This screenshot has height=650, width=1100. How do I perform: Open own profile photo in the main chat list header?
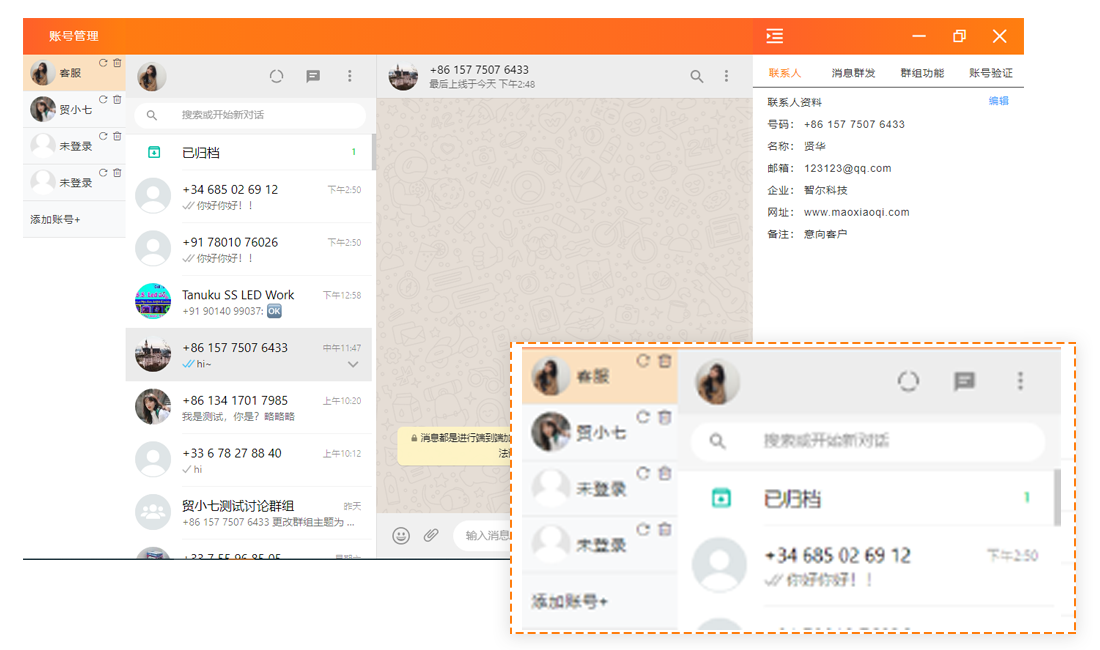point(152,76)
